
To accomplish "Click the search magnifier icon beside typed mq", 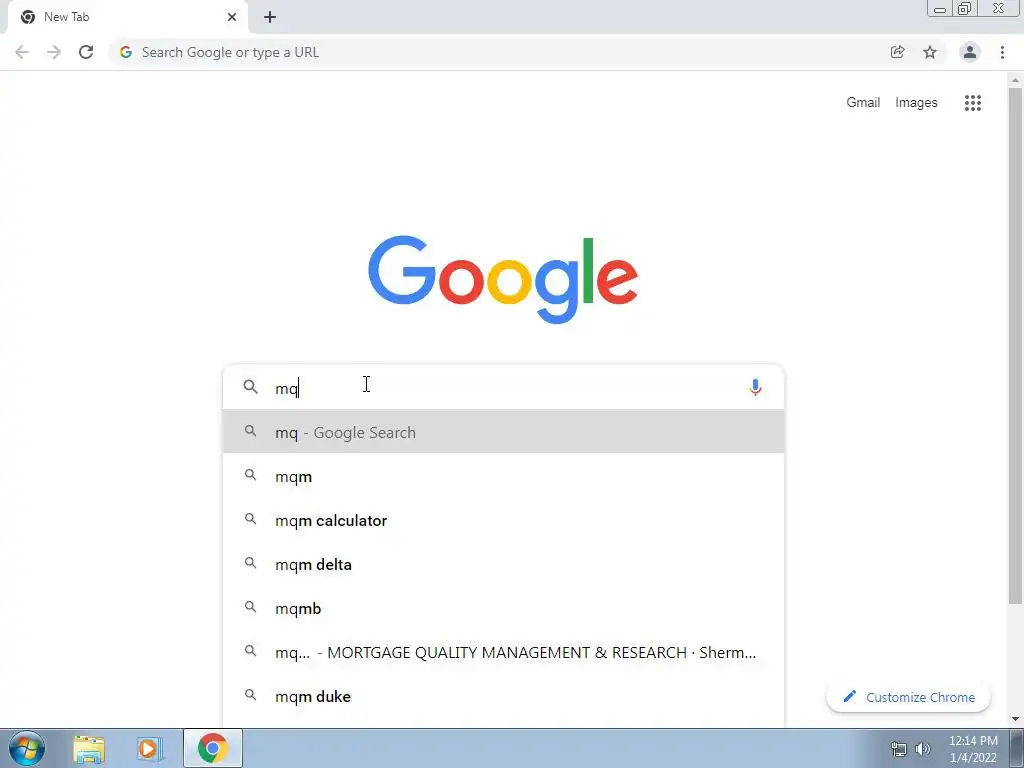I will tap(251, 387).
